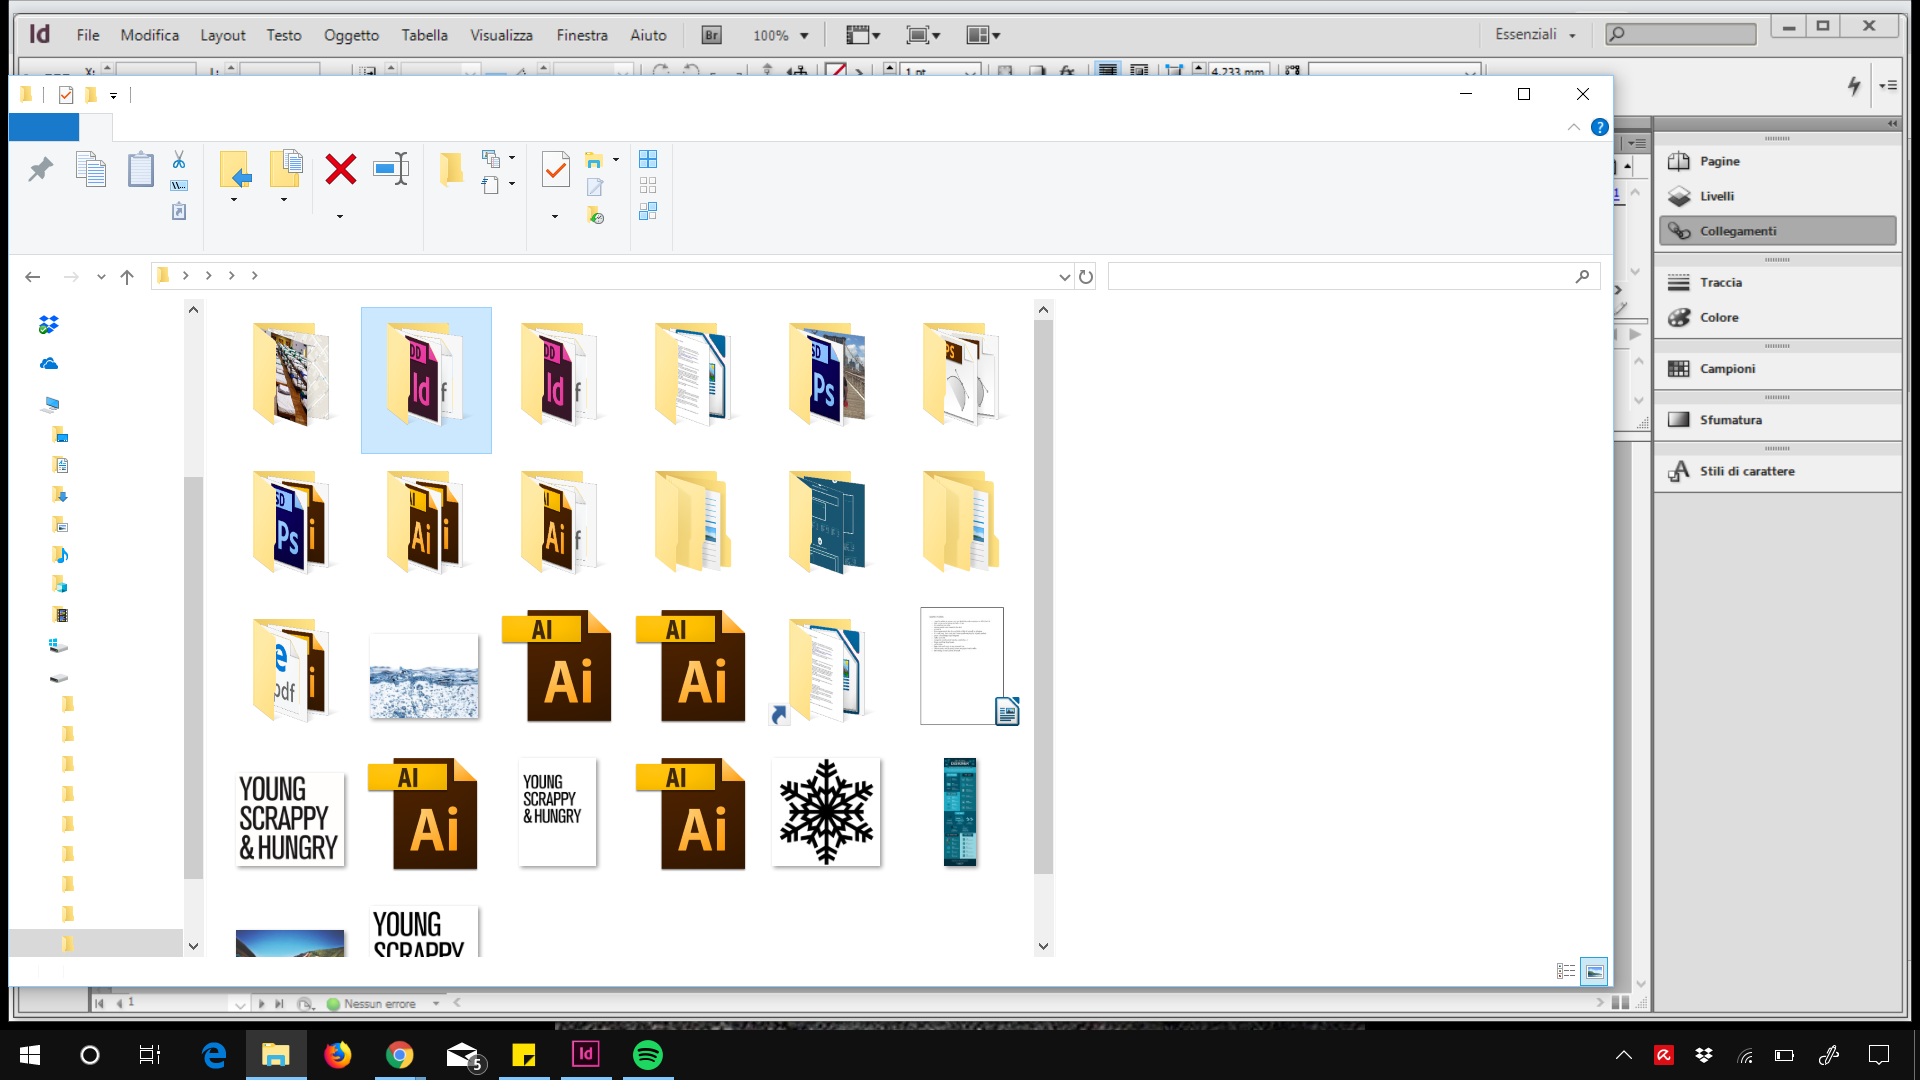
Task: Click the scissors Cut icon
Action: (179, 160)
